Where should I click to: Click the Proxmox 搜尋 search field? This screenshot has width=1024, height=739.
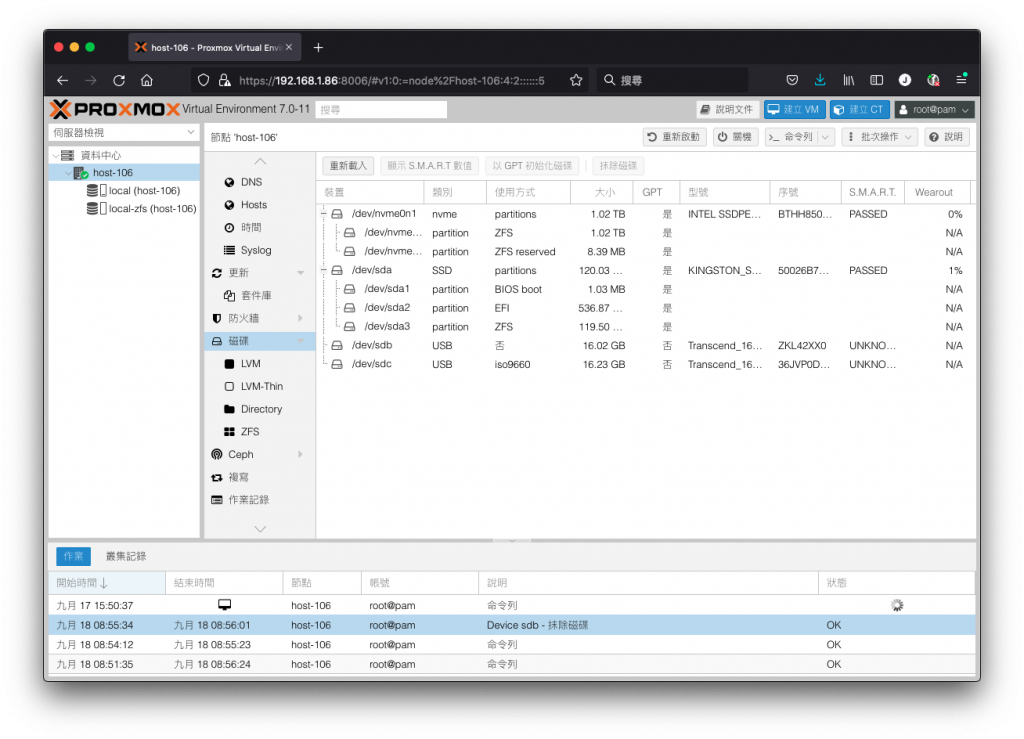coord(381,110)
